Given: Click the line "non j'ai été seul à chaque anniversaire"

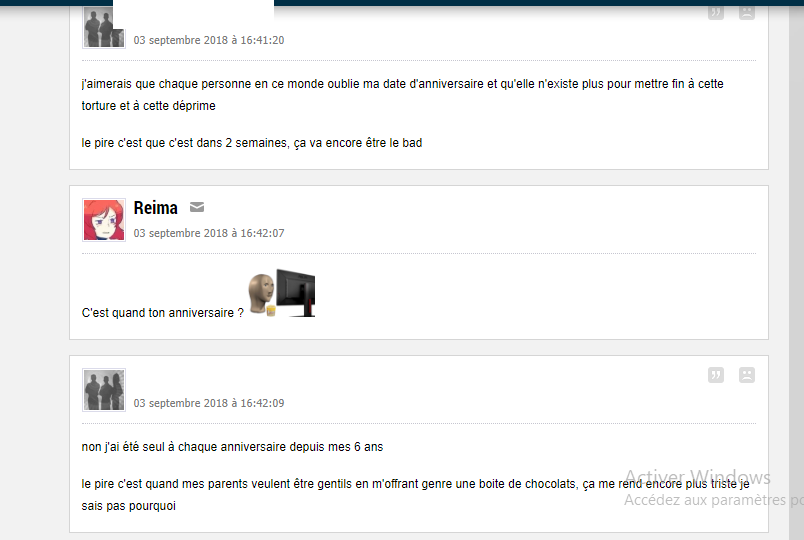Looking at the screenshot, I should [232, 447].
